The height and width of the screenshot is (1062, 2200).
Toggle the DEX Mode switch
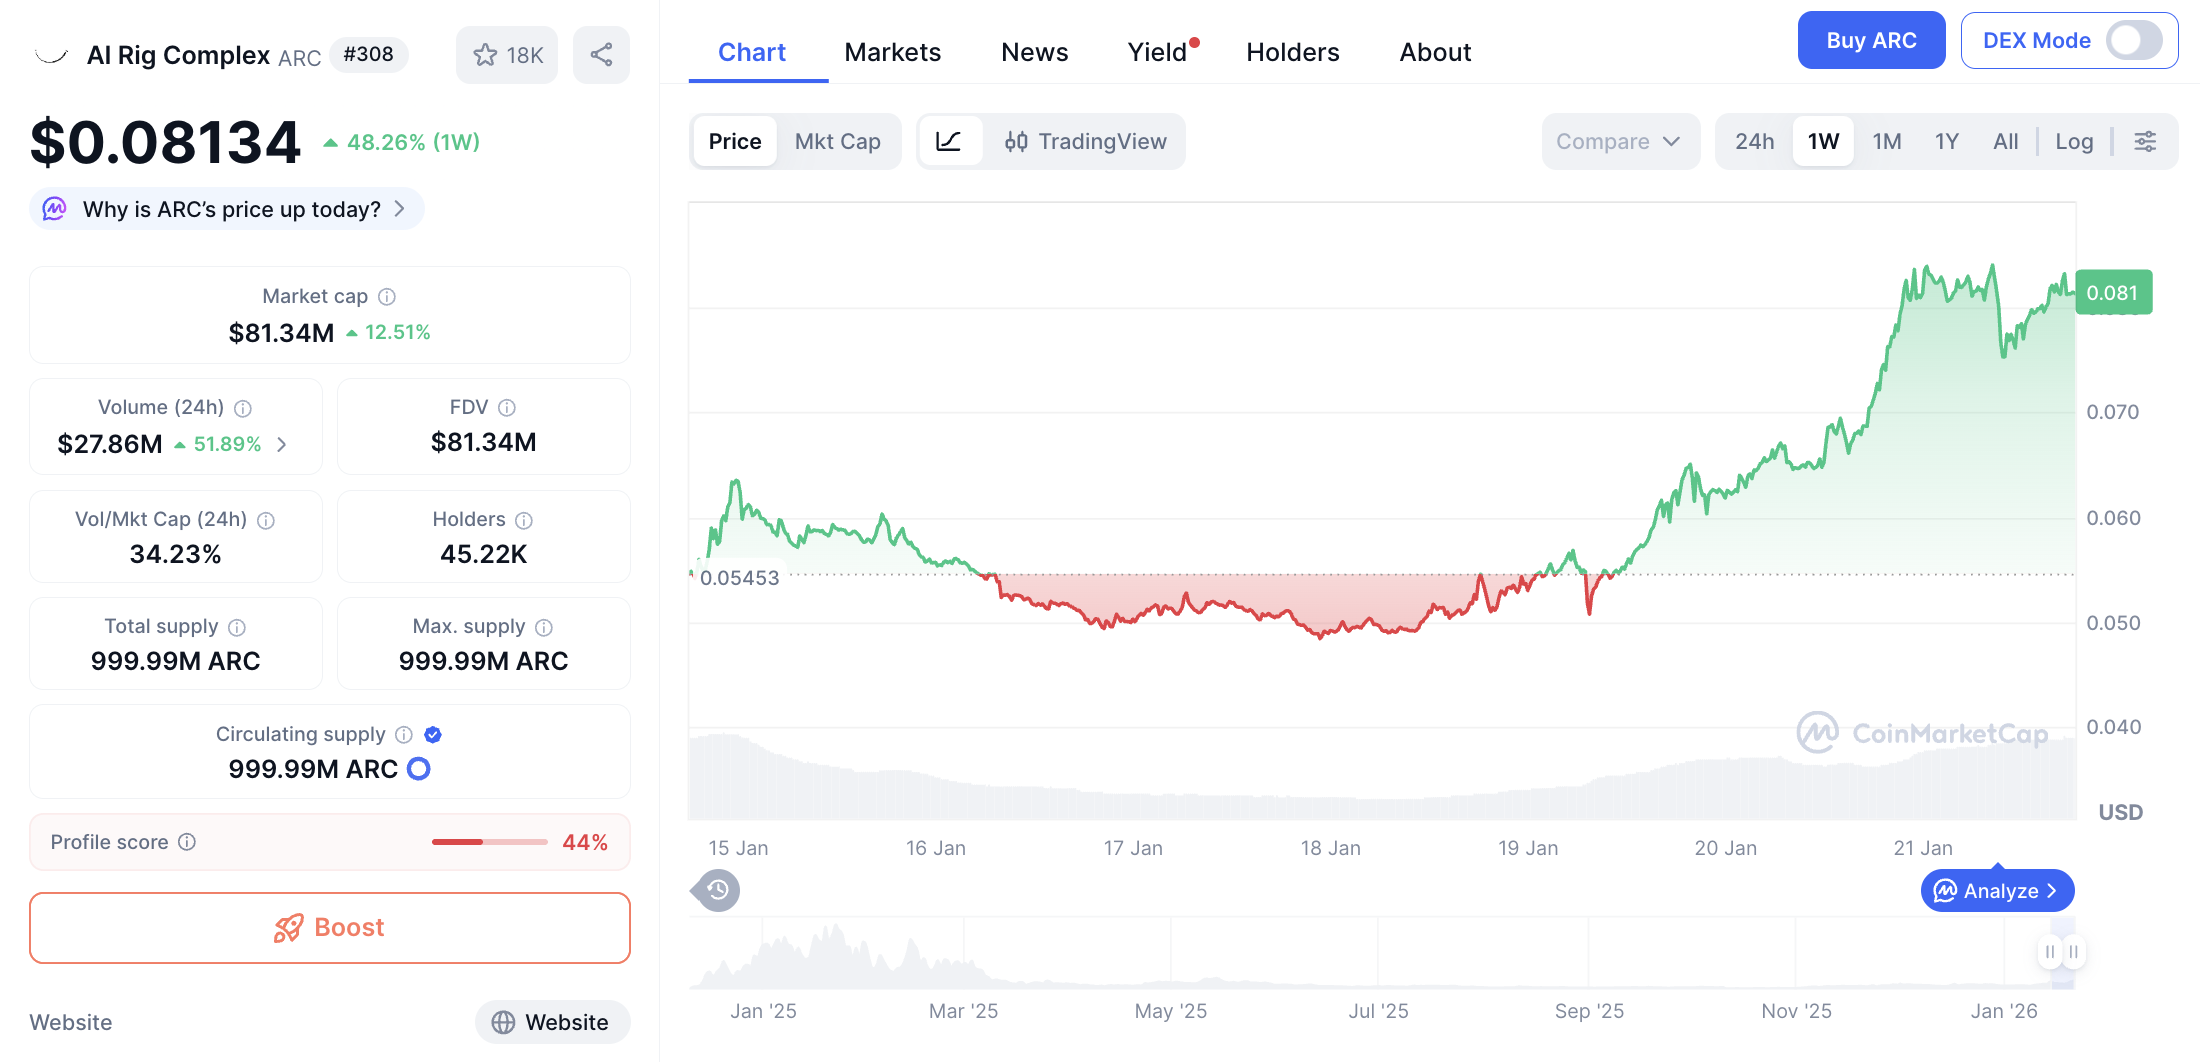pyautogui.click(x=2133, y=41)
